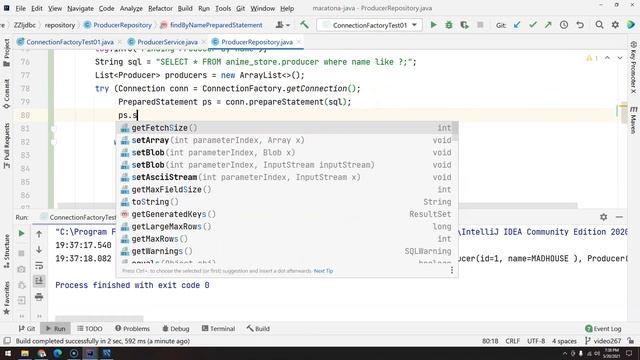Run with coverage icon in toolbar

464,25
